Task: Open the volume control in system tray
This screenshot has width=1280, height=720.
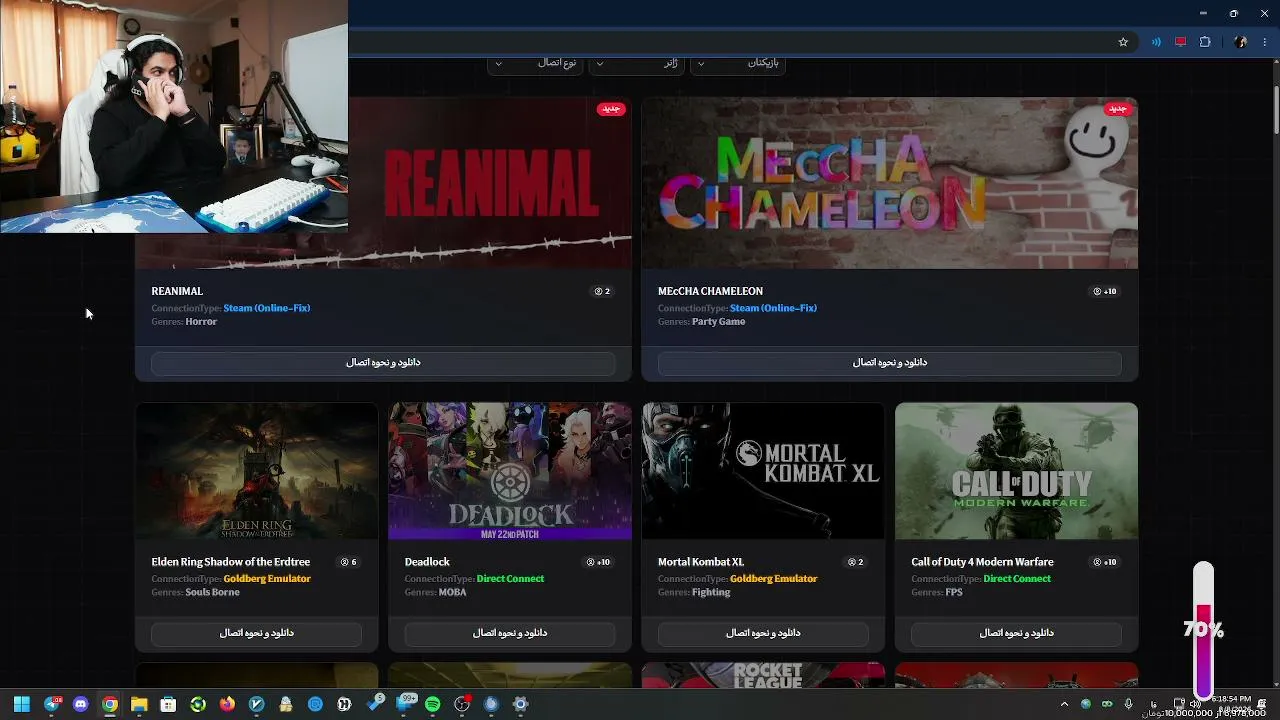Action: point(1195,704)
